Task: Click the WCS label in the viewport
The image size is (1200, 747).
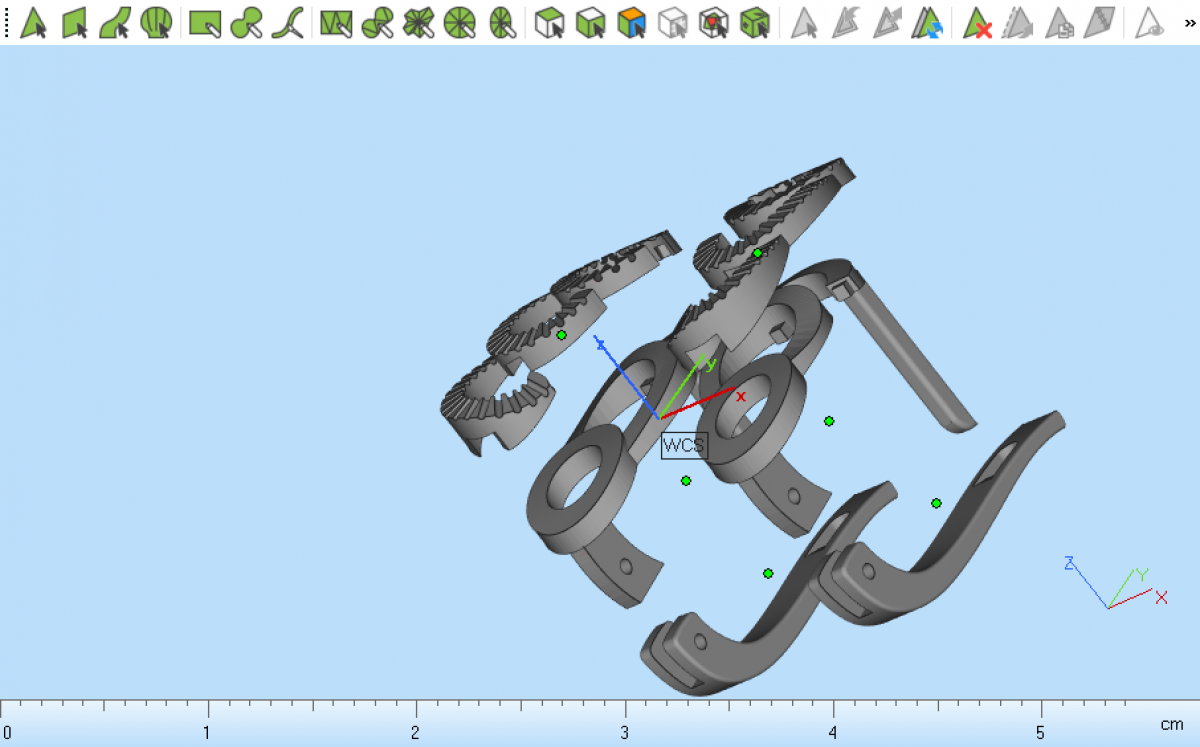Action: [684, 445]
